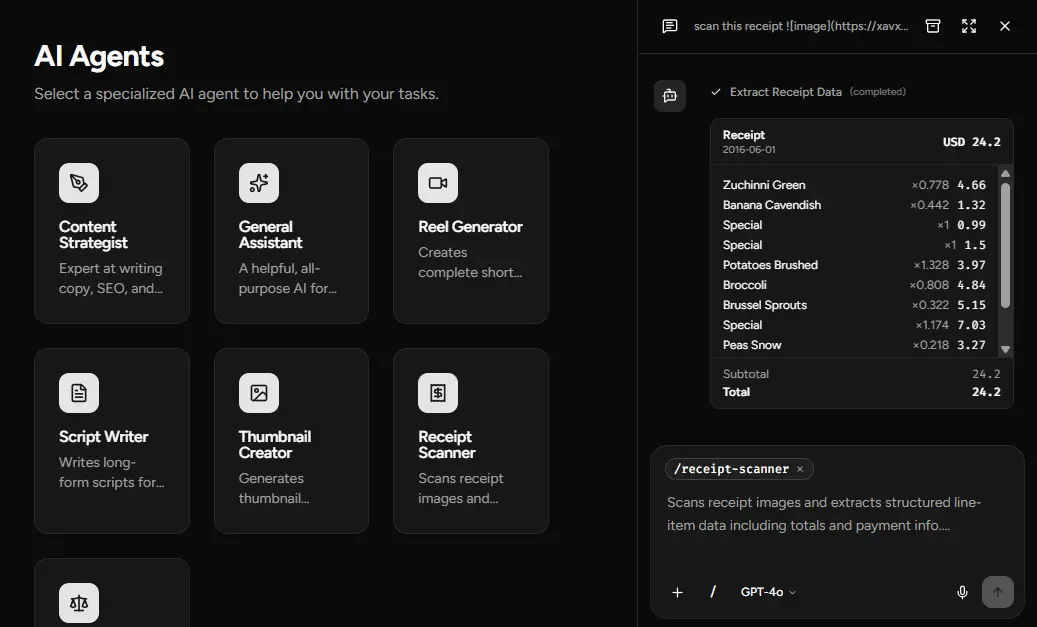Click the "Banana Cavendish" line item
The height and width of the screenshot is (627, 1037).
click(772, 205)
